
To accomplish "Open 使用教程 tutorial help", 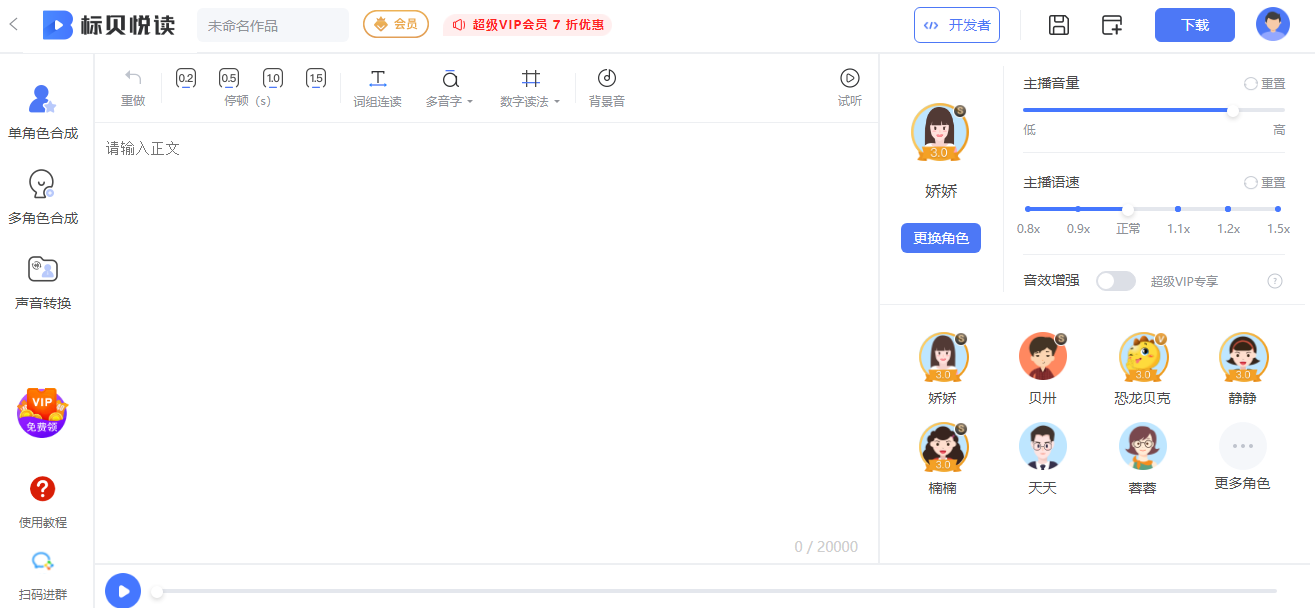I will point(43,502).
